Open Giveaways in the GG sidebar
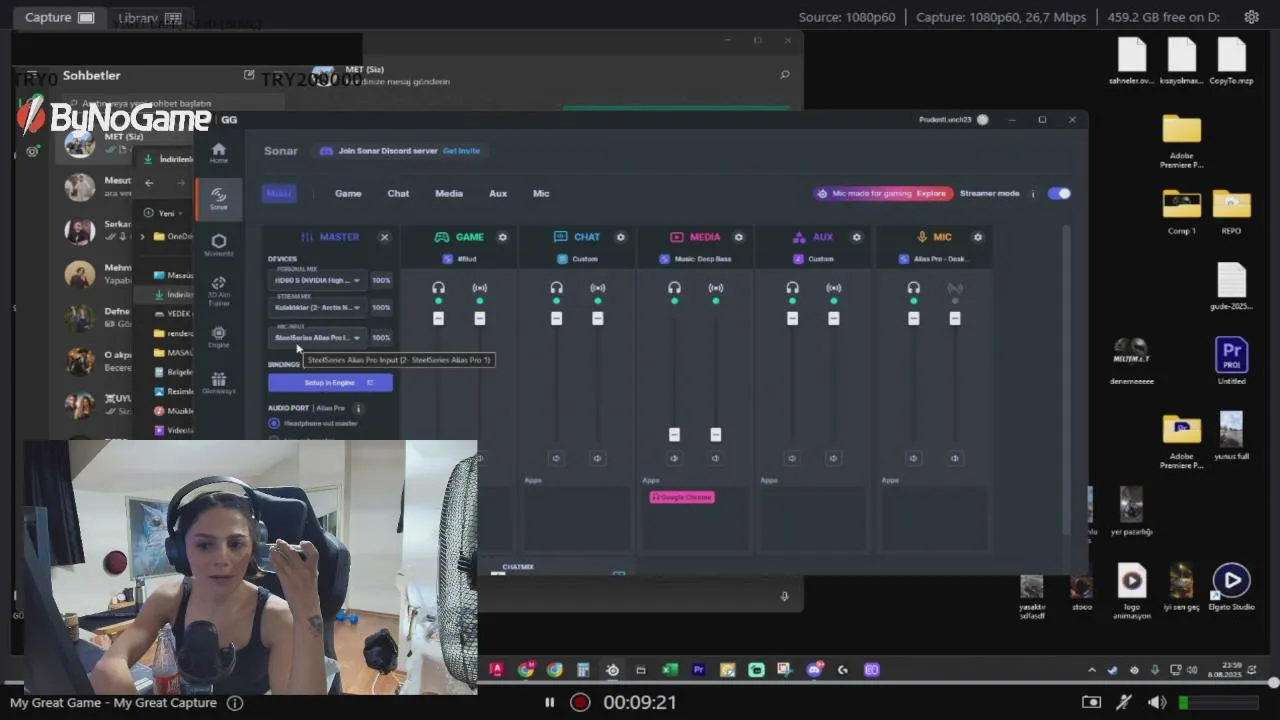1280x720 pixels. [218, 383]
